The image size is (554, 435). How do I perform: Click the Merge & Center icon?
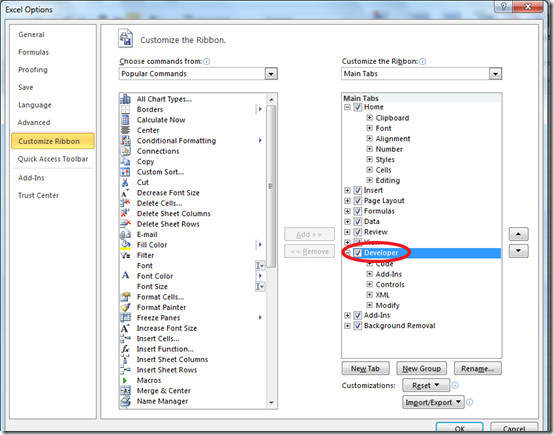tap(125, 390)
